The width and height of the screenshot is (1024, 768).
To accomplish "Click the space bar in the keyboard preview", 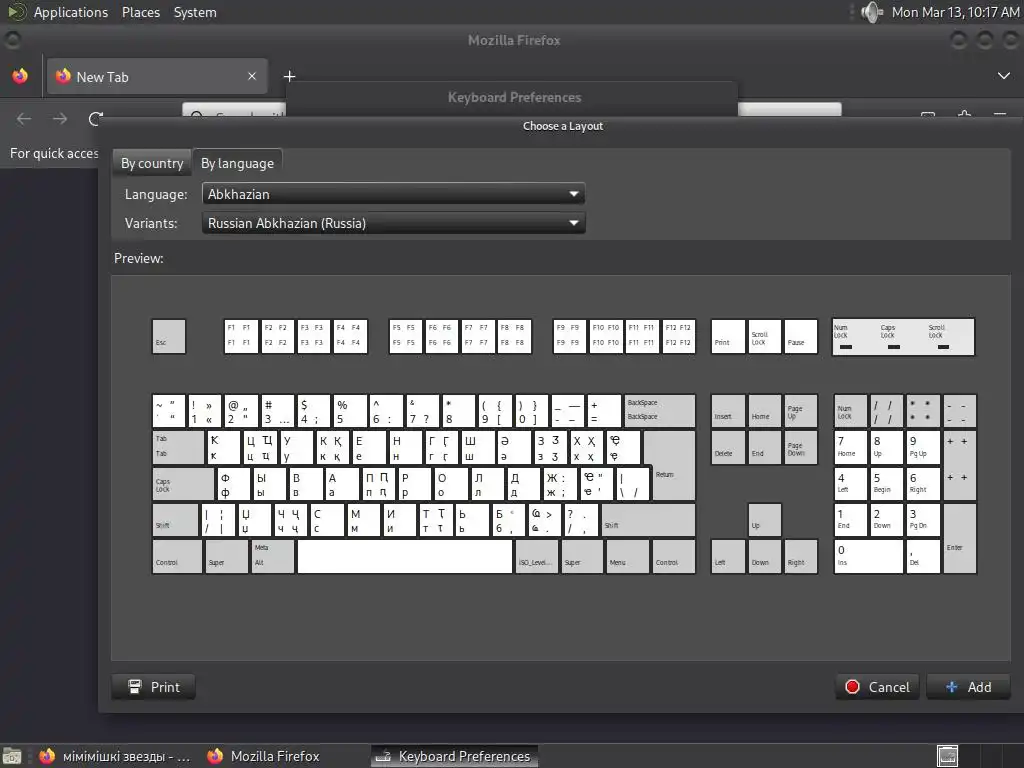I will pyautogui.click(x=405, y=556).
